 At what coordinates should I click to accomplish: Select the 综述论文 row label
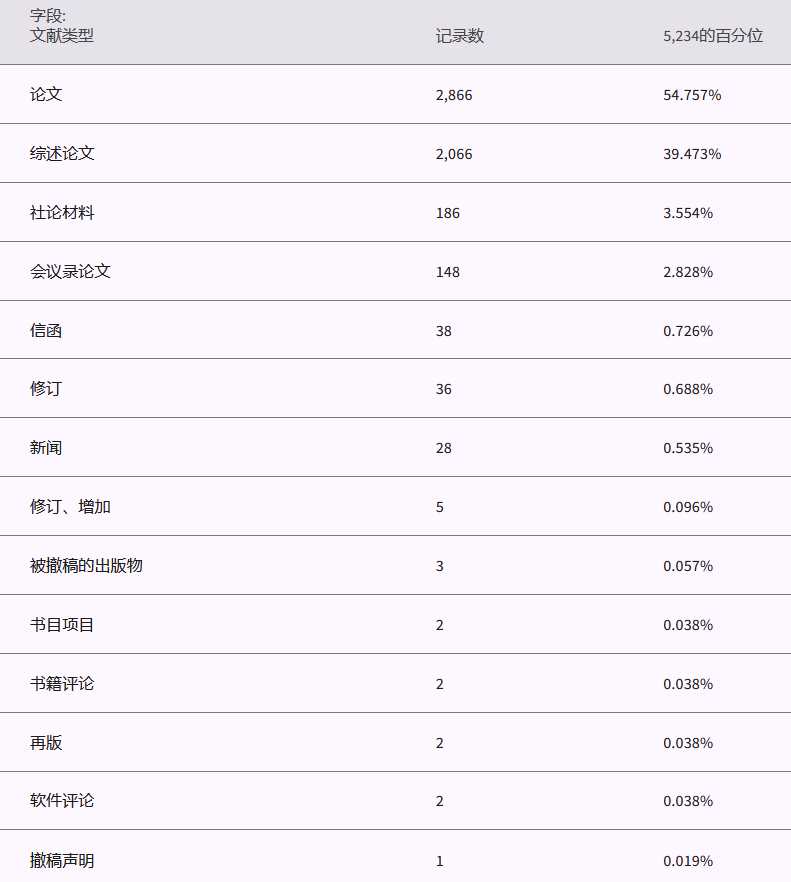(x=62, y=154)
